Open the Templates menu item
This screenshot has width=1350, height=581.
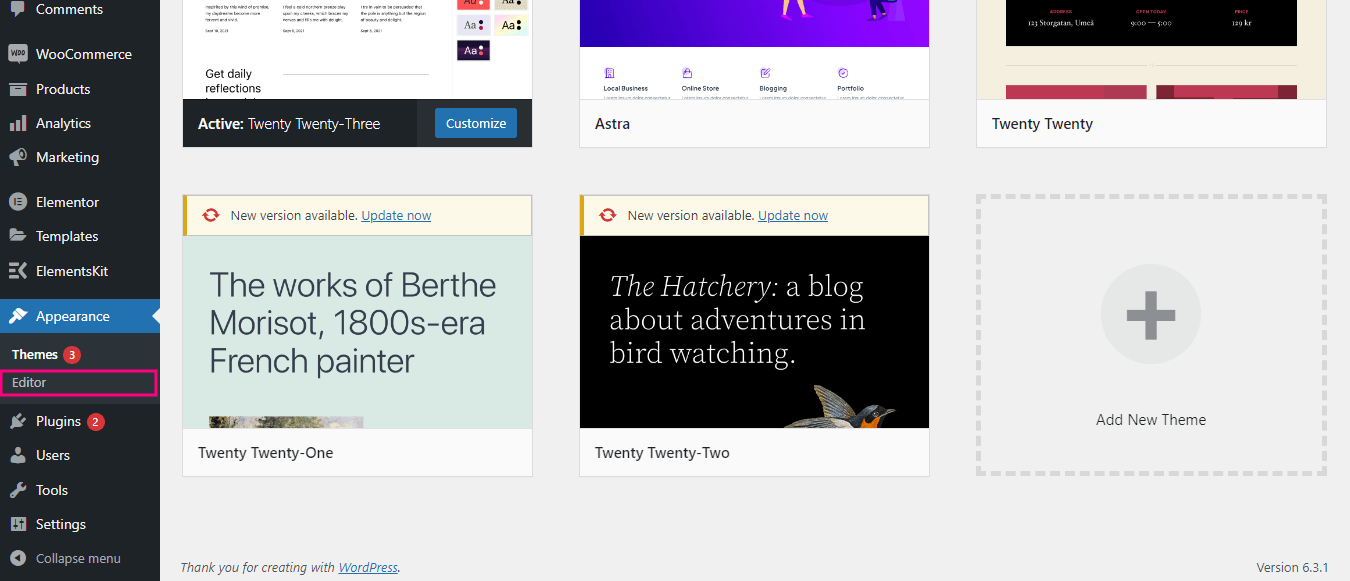(x=80, y=236)
